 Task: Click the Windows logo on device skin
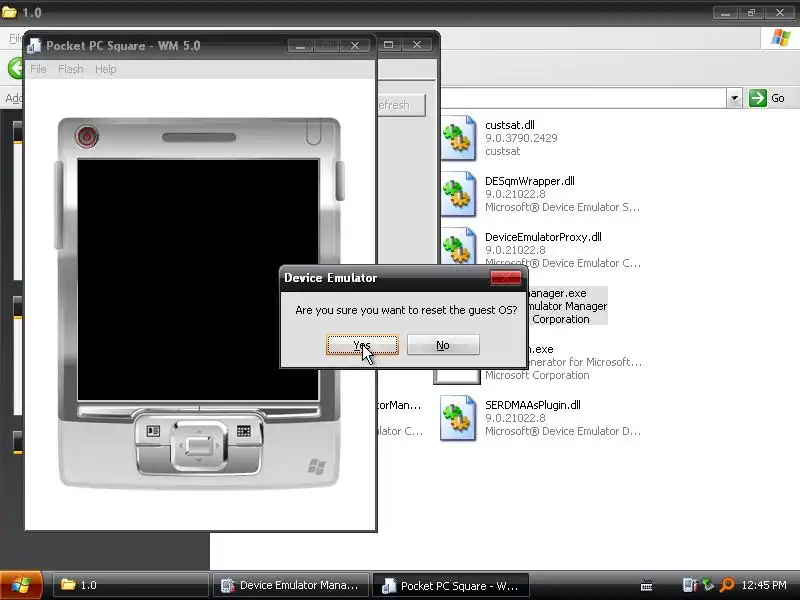317,466
